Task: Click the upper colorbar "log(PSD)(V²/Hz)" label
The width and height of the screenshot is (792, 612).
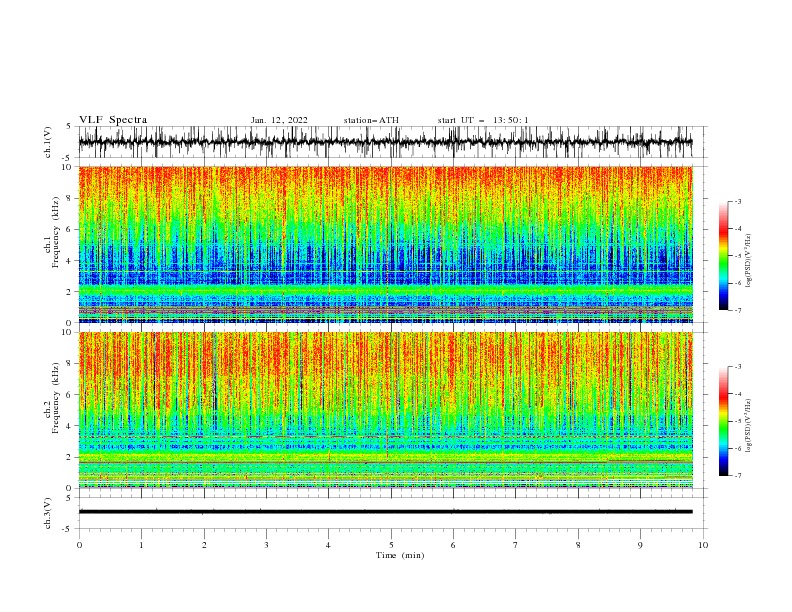Action: click(749, 261)
